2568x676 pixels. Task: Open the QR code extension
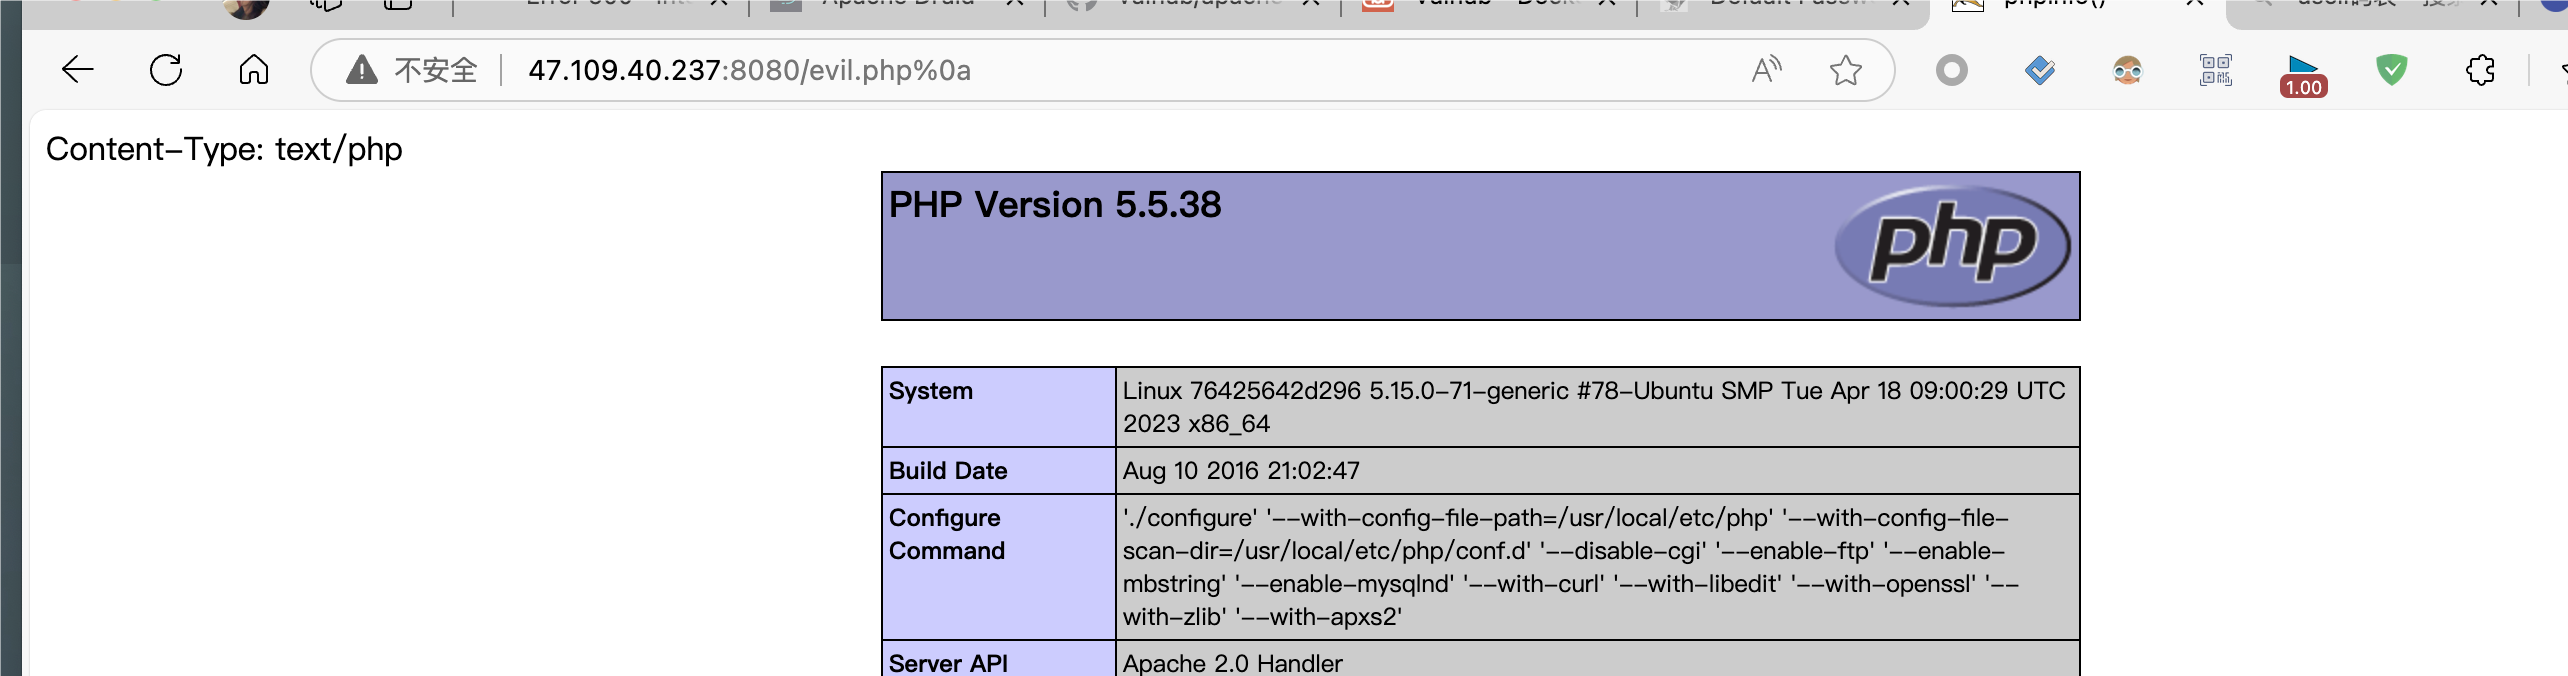pos(2215,70)
